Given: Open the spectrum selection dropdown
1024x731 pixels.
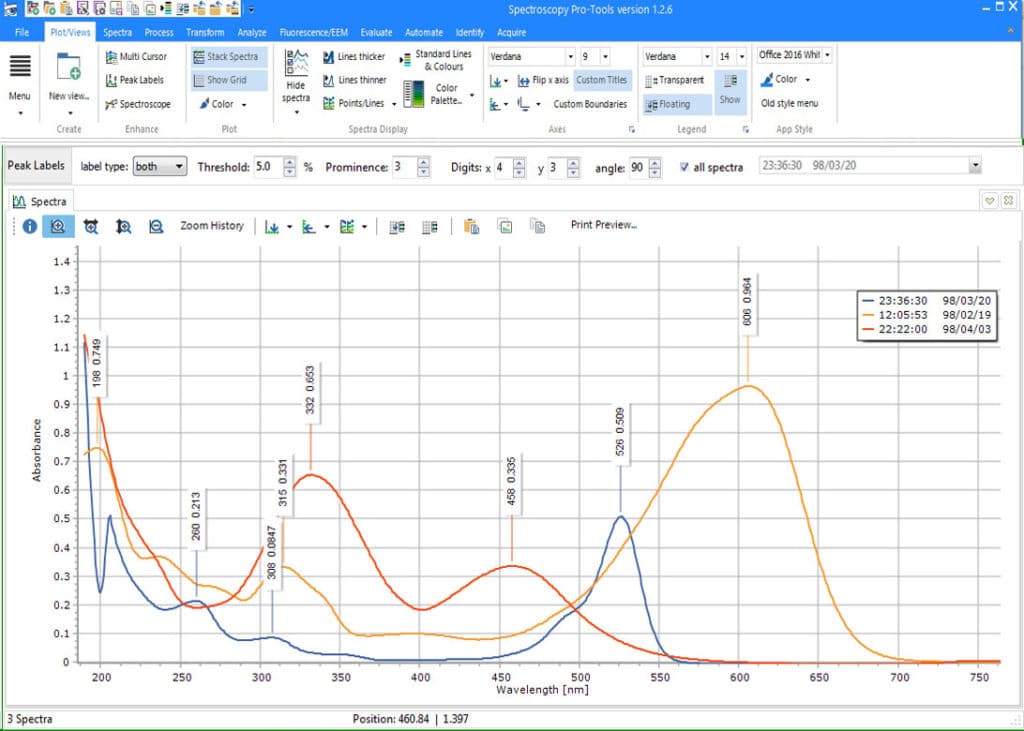Looking at the screenshot, I should pyautogui.click(x=975, y=164).
